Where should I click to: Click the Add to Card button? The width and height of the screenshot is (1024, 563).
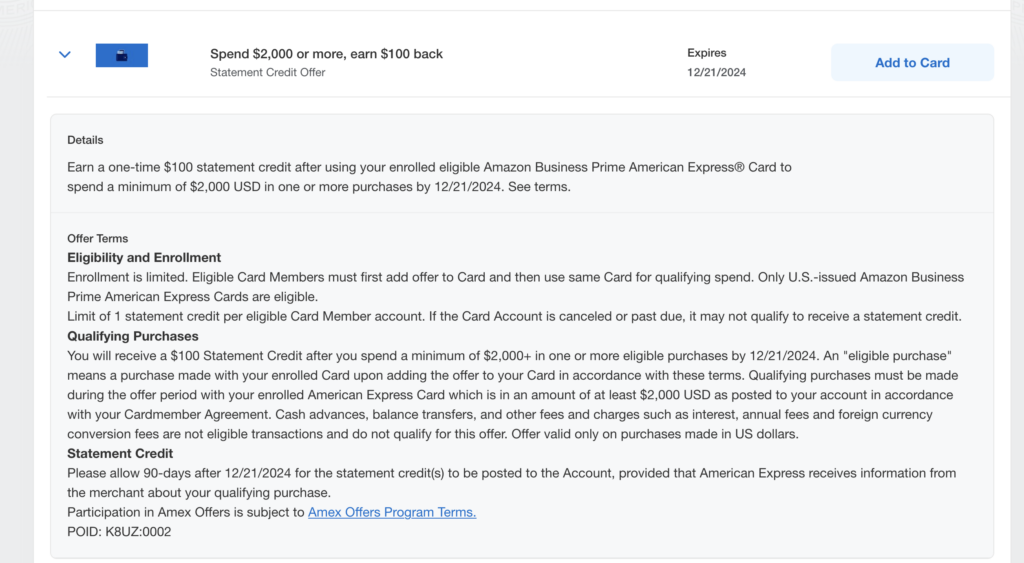(x=912, y=62)
